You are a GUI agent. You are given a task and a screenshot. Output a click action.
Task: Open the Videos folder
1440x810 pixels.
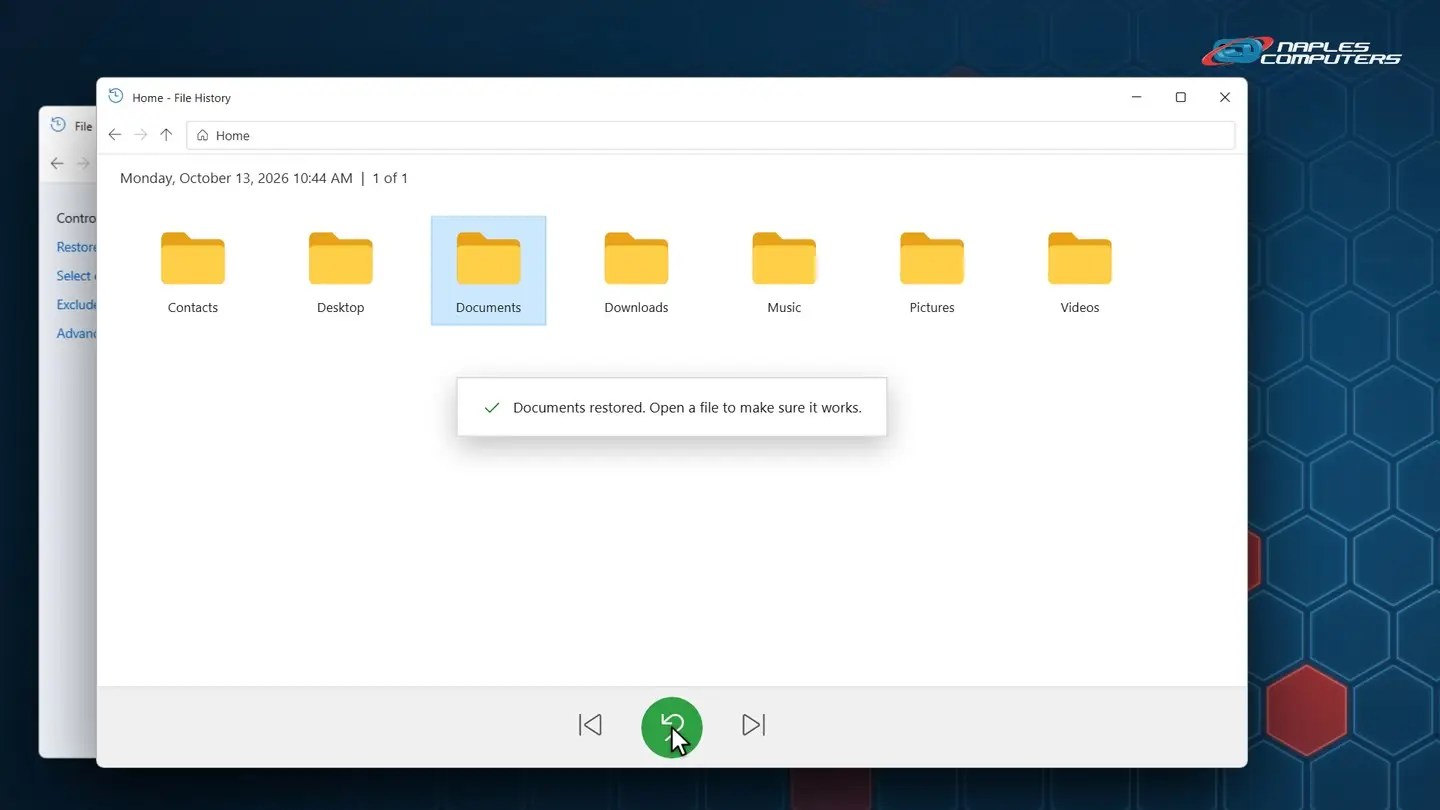coord(1080,271)
